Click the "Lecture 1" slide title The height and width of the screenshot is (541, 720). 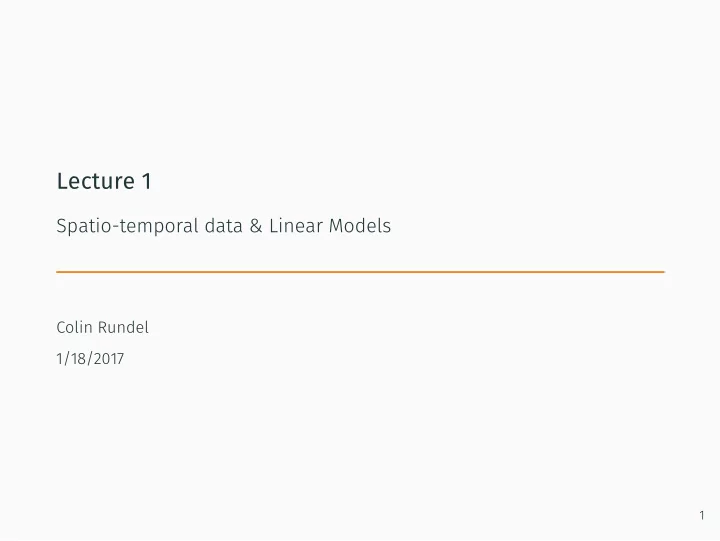(x=104, y=181)
